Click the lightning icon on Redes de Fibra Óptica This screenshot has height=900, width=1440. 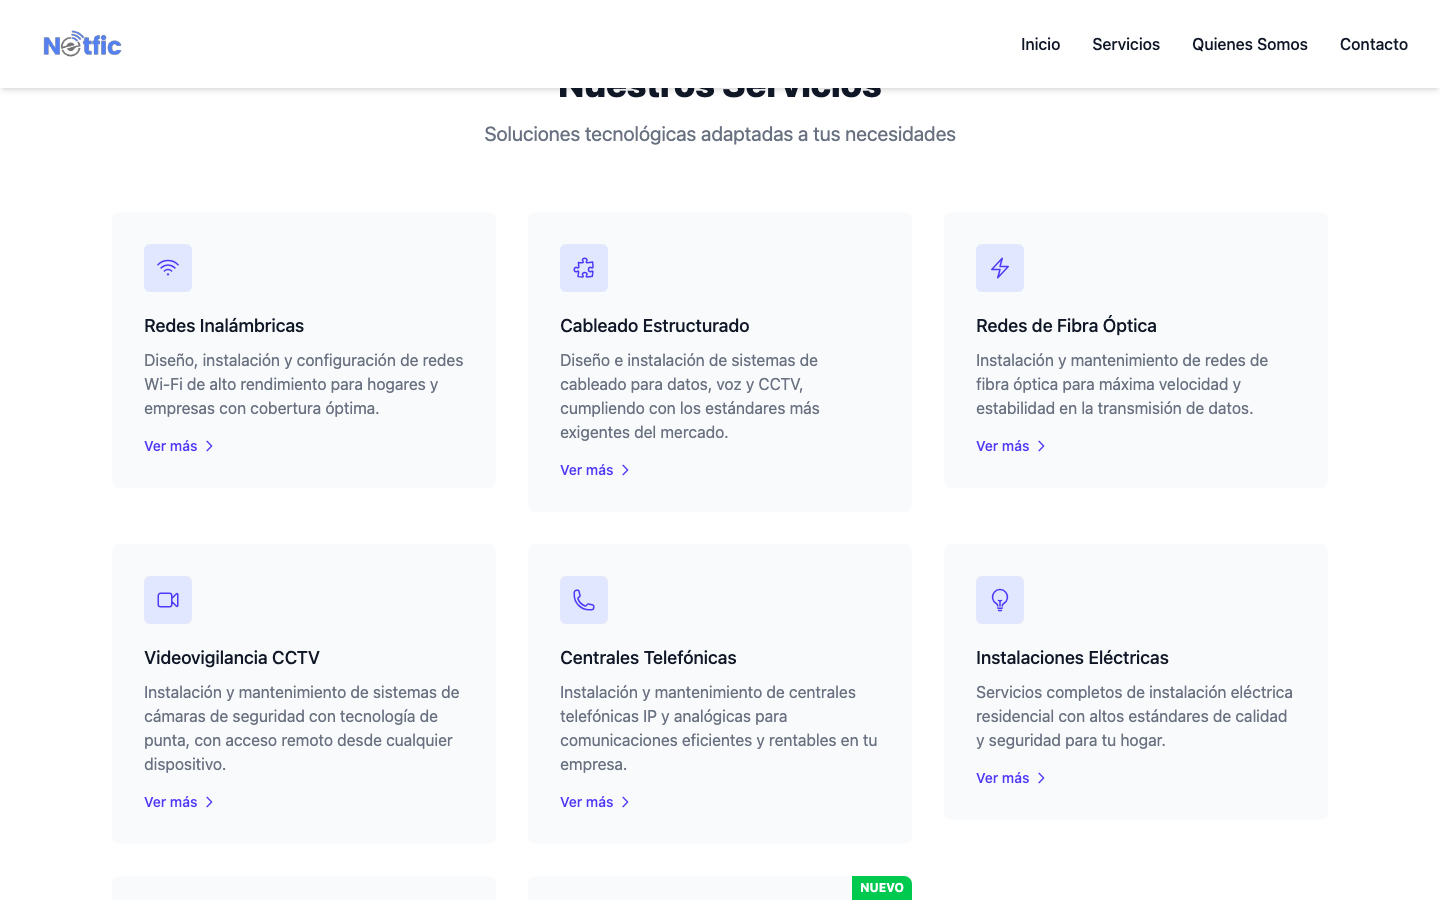1000,268
